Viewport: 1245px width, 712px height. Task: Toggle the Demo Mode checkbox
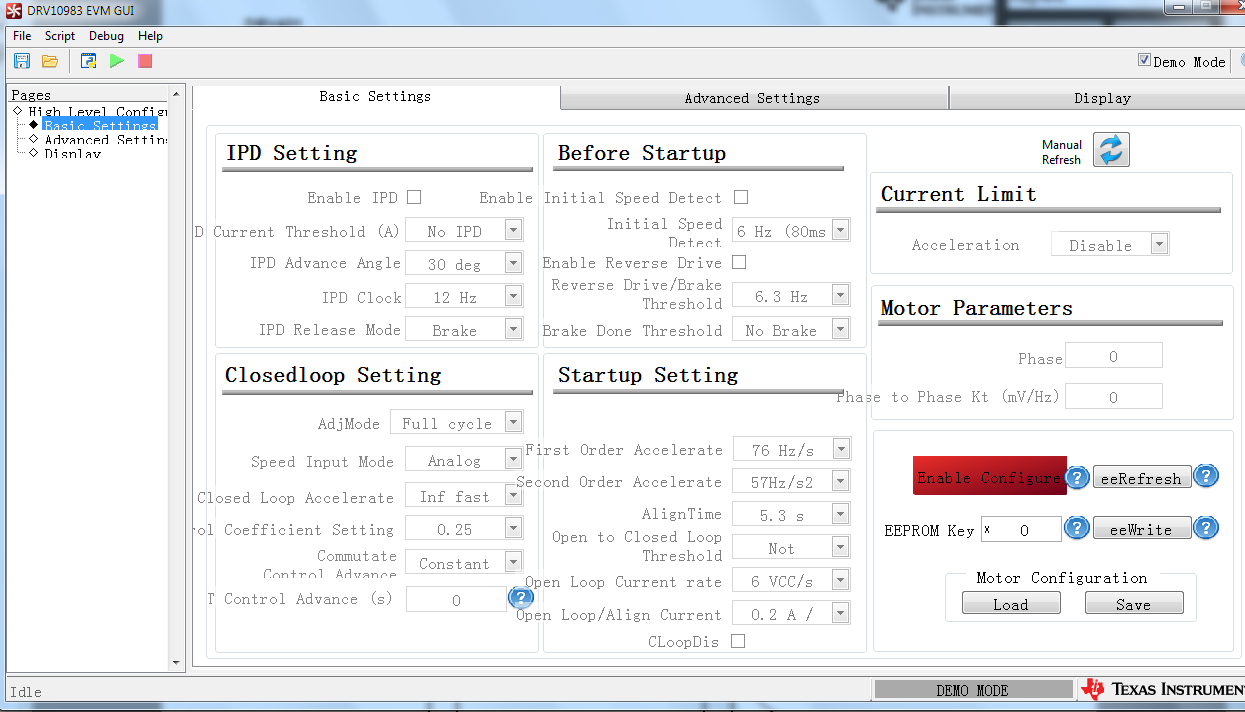pos(1144,60)
